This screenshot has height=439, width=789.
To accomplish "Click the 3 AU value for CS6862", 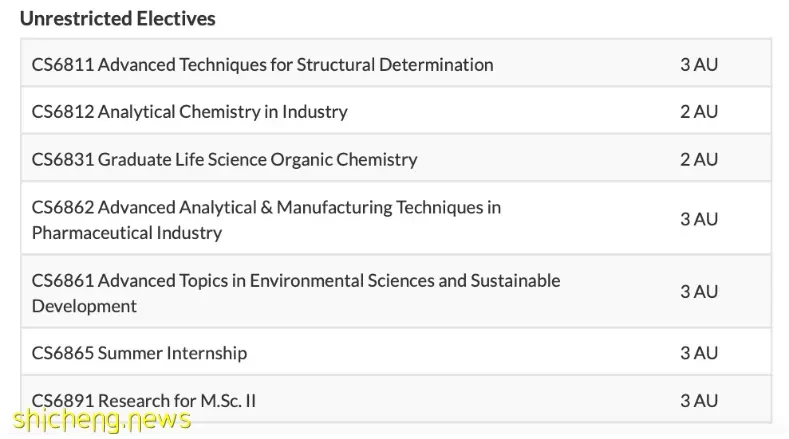I will [x=699, y=219].
